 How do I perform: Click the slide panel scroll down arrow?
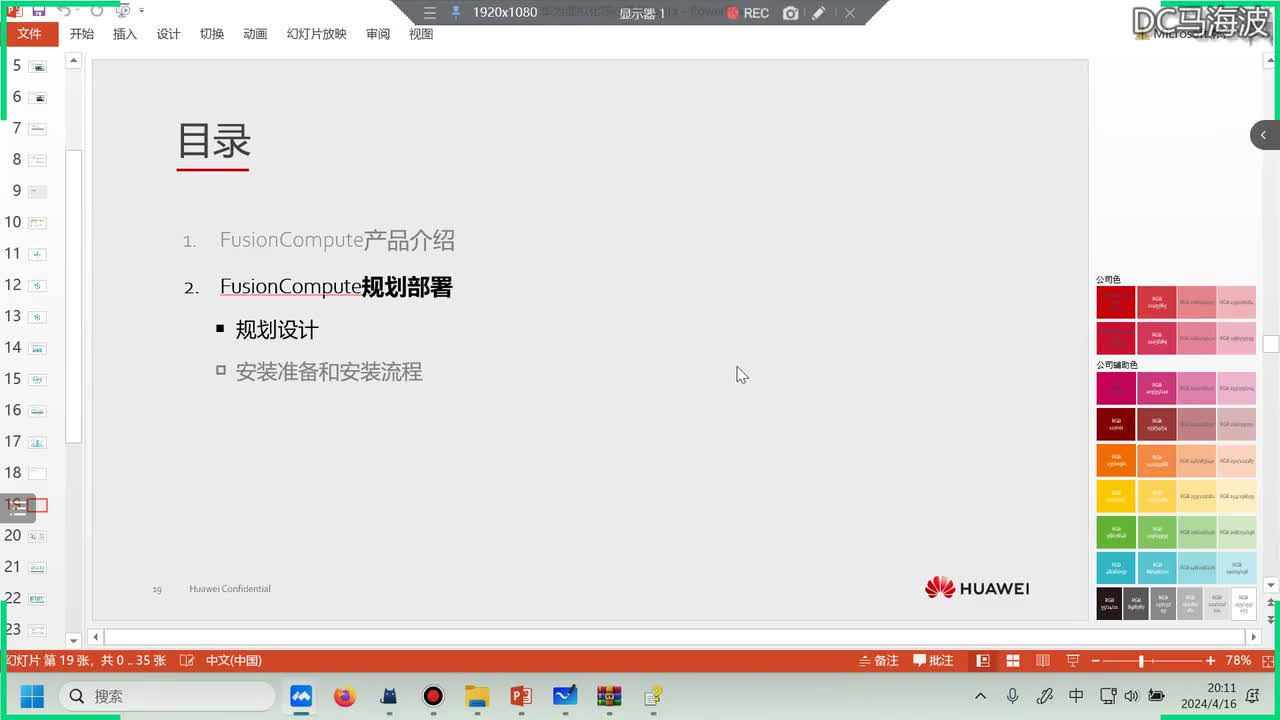(x=73, y=640)
